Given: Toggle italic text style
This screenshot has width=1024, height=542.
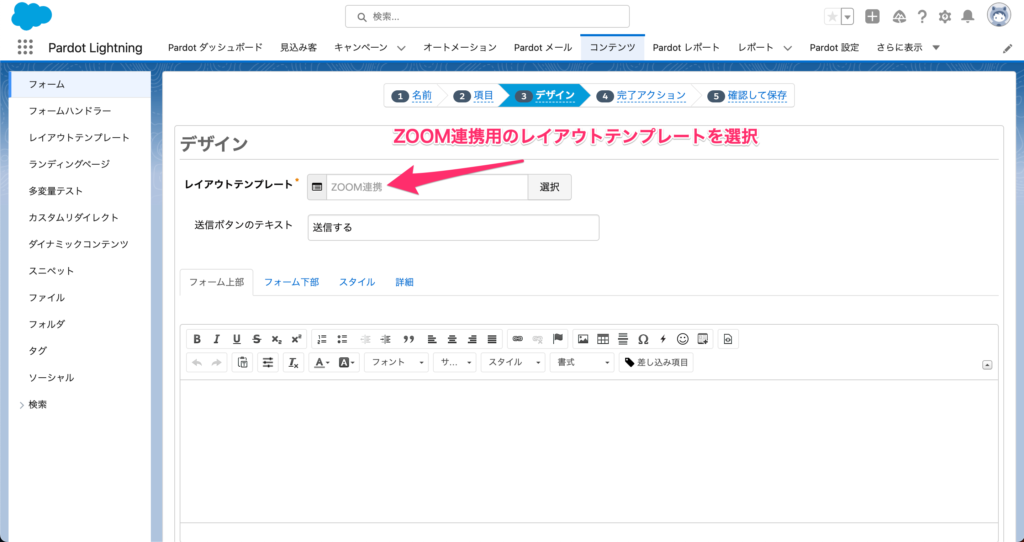Looking at the screenshot, I should point(217,339).
